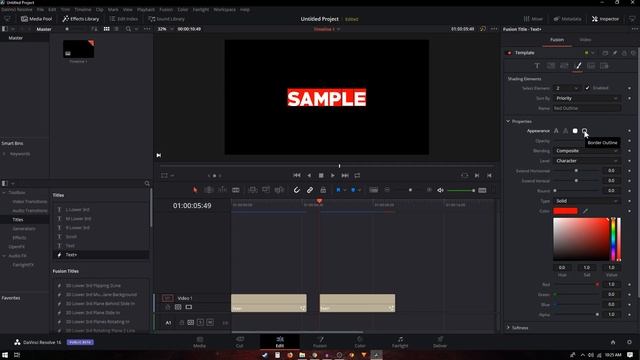The width and height of the screenshot is (640, 360).
Task: Open the Transform tab icon in Inspector
Action: [x=564, y=66]
